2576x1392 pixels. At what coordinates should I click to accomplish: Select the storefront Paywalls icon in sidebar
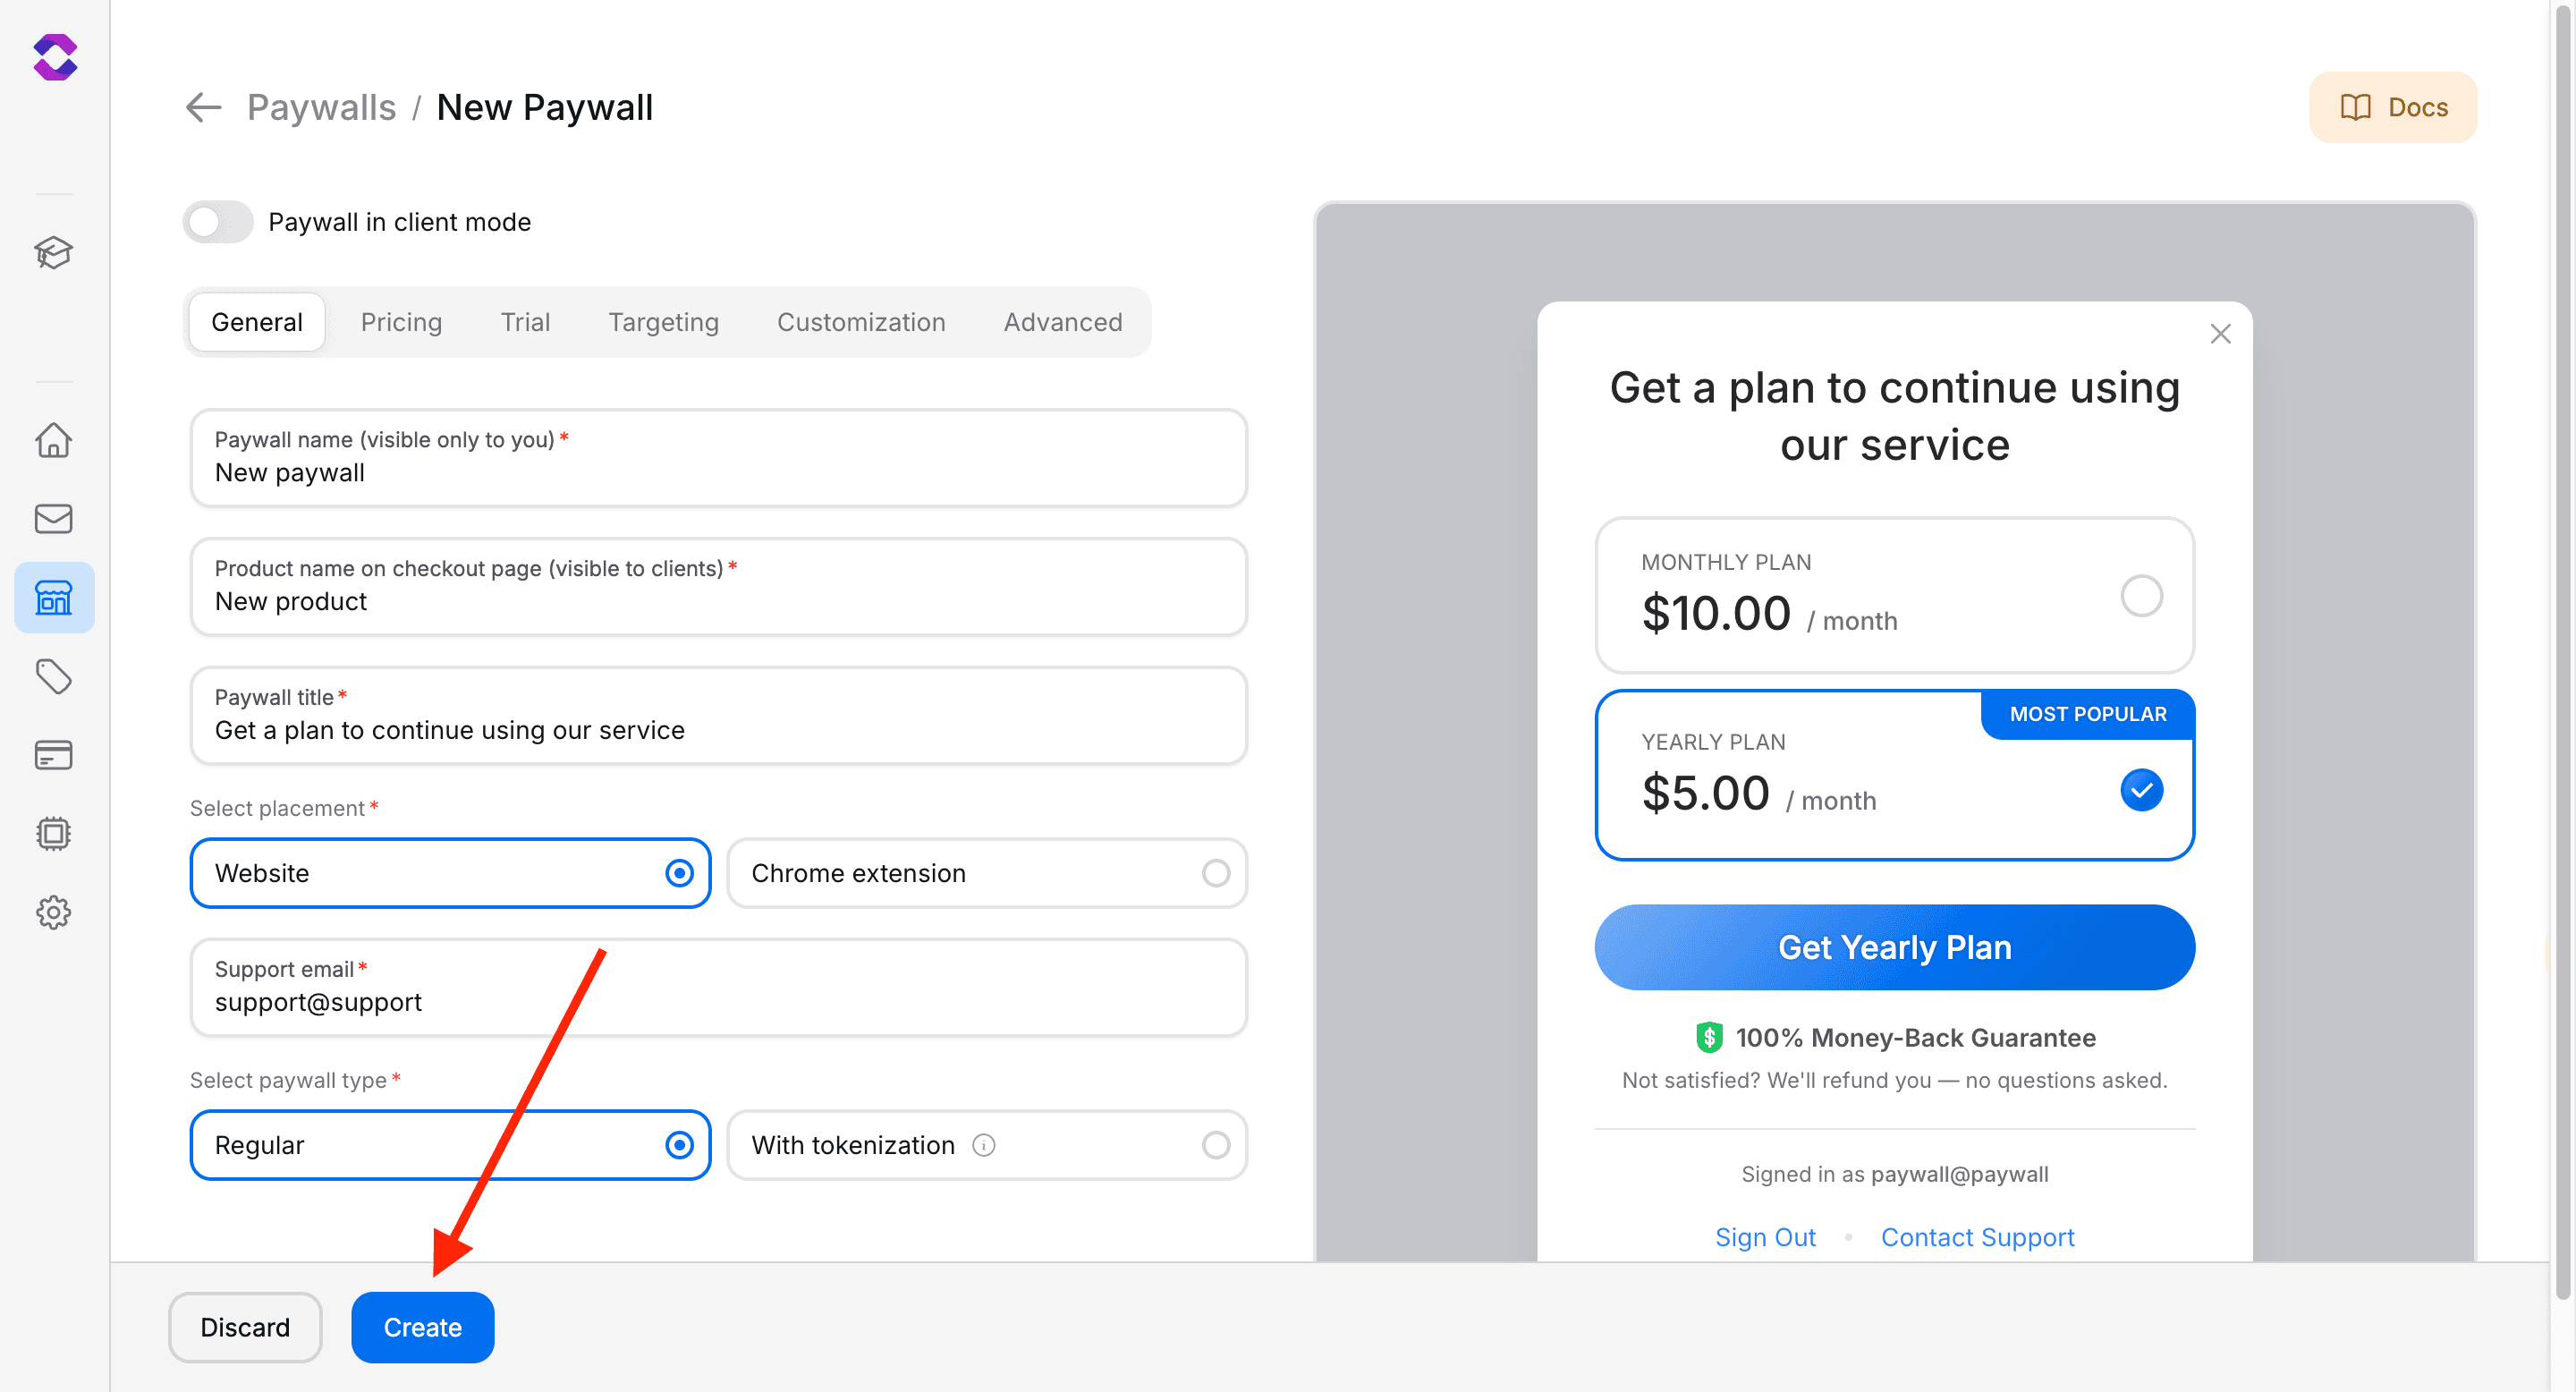pyautogui.click(x=53, y=597)
